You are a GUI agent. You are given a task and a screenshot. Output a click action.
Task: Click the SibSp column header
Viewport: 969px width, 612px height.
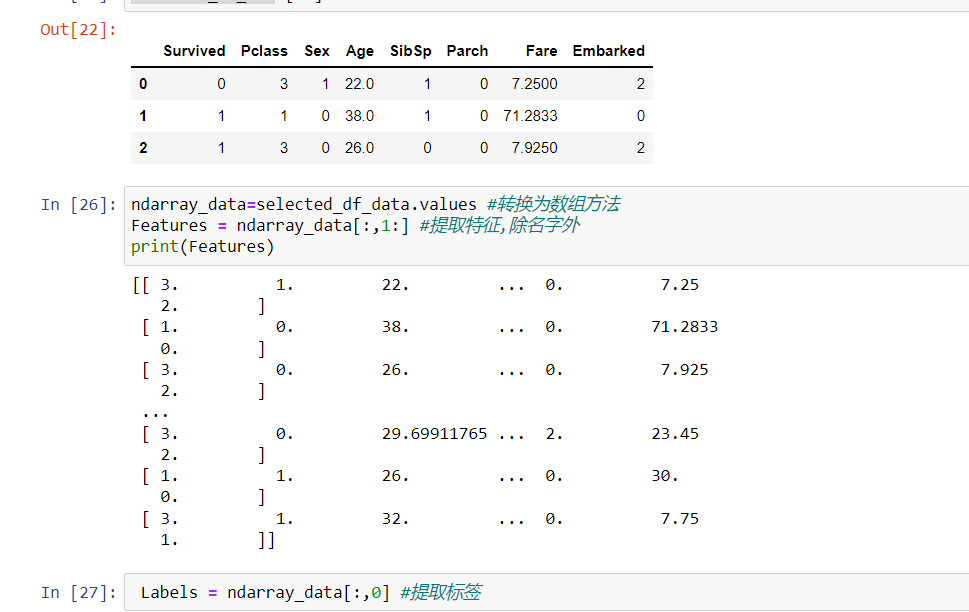[410, 51]
